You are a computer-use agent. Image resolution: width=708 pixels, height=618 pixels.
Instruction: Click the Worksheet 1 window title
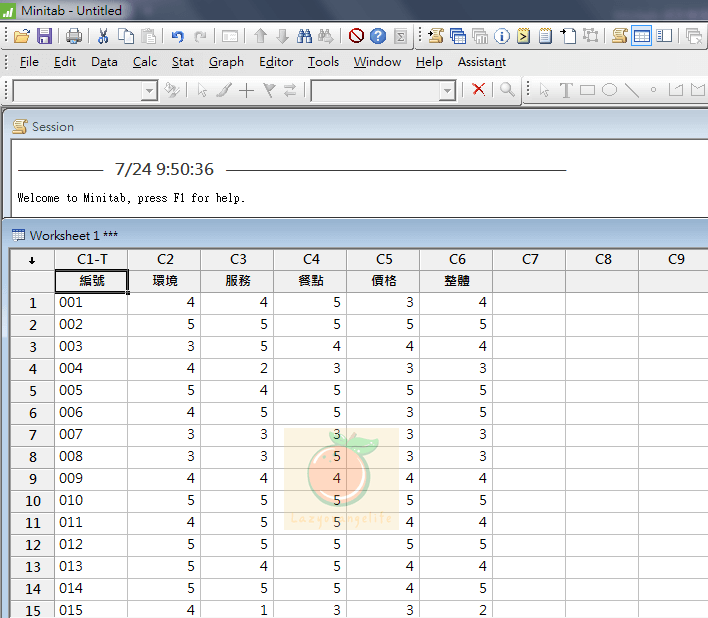click(74, 235)
